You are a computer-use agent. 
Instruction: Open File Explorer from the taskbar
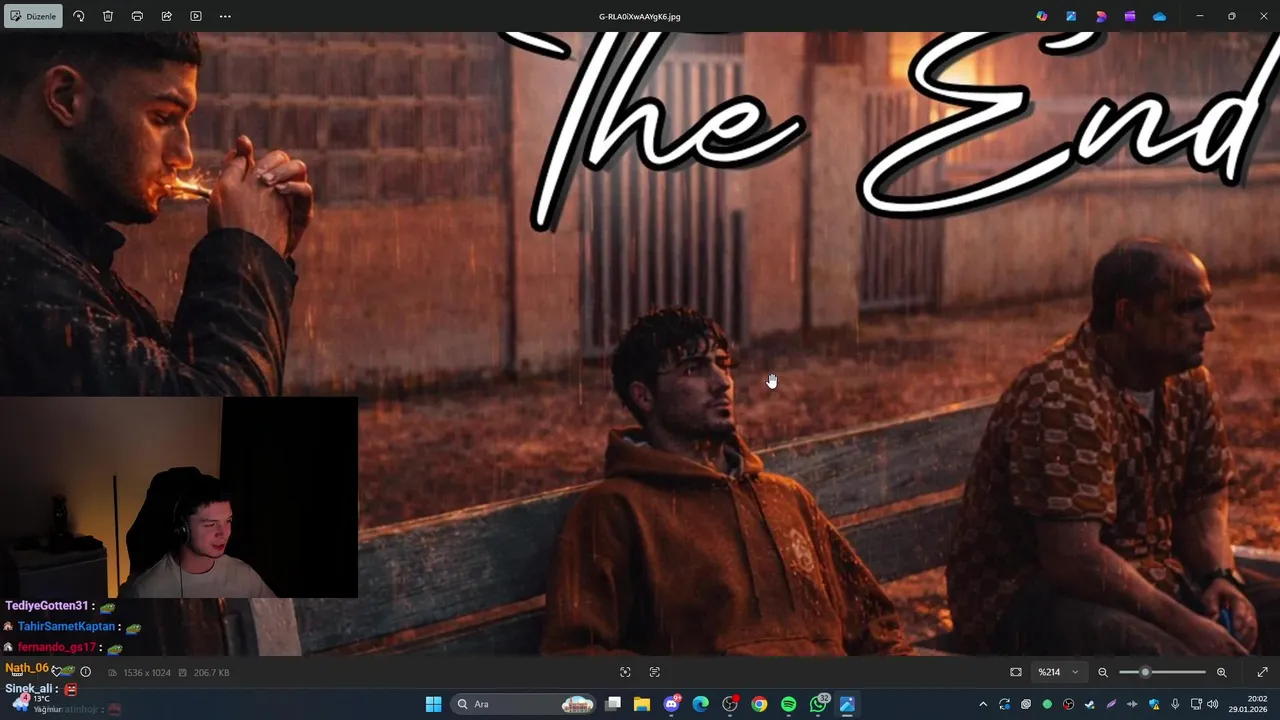[642, 704]
